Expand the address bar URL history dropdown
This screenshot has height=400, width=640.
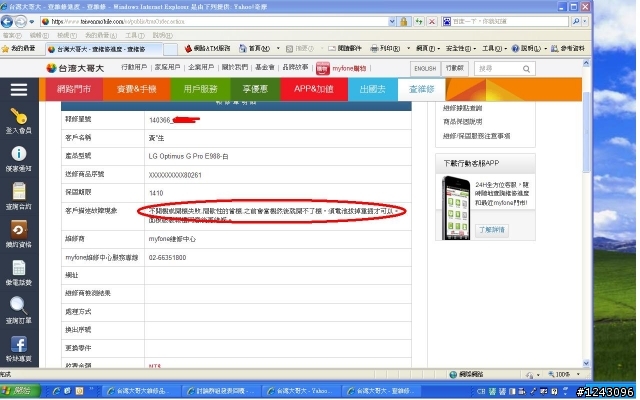click(392, 21)
